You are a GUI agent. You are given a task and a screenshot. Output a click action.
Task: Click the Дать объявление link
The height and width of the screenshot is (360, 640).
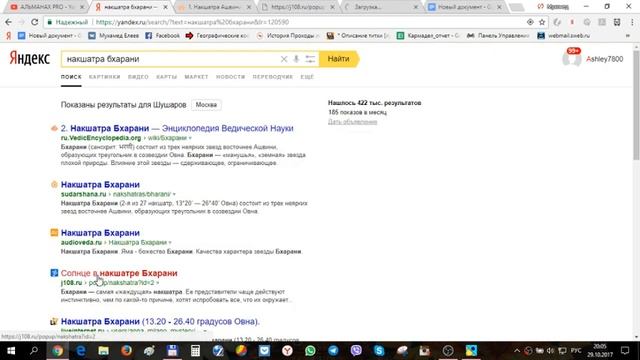[x=353, y=122]
